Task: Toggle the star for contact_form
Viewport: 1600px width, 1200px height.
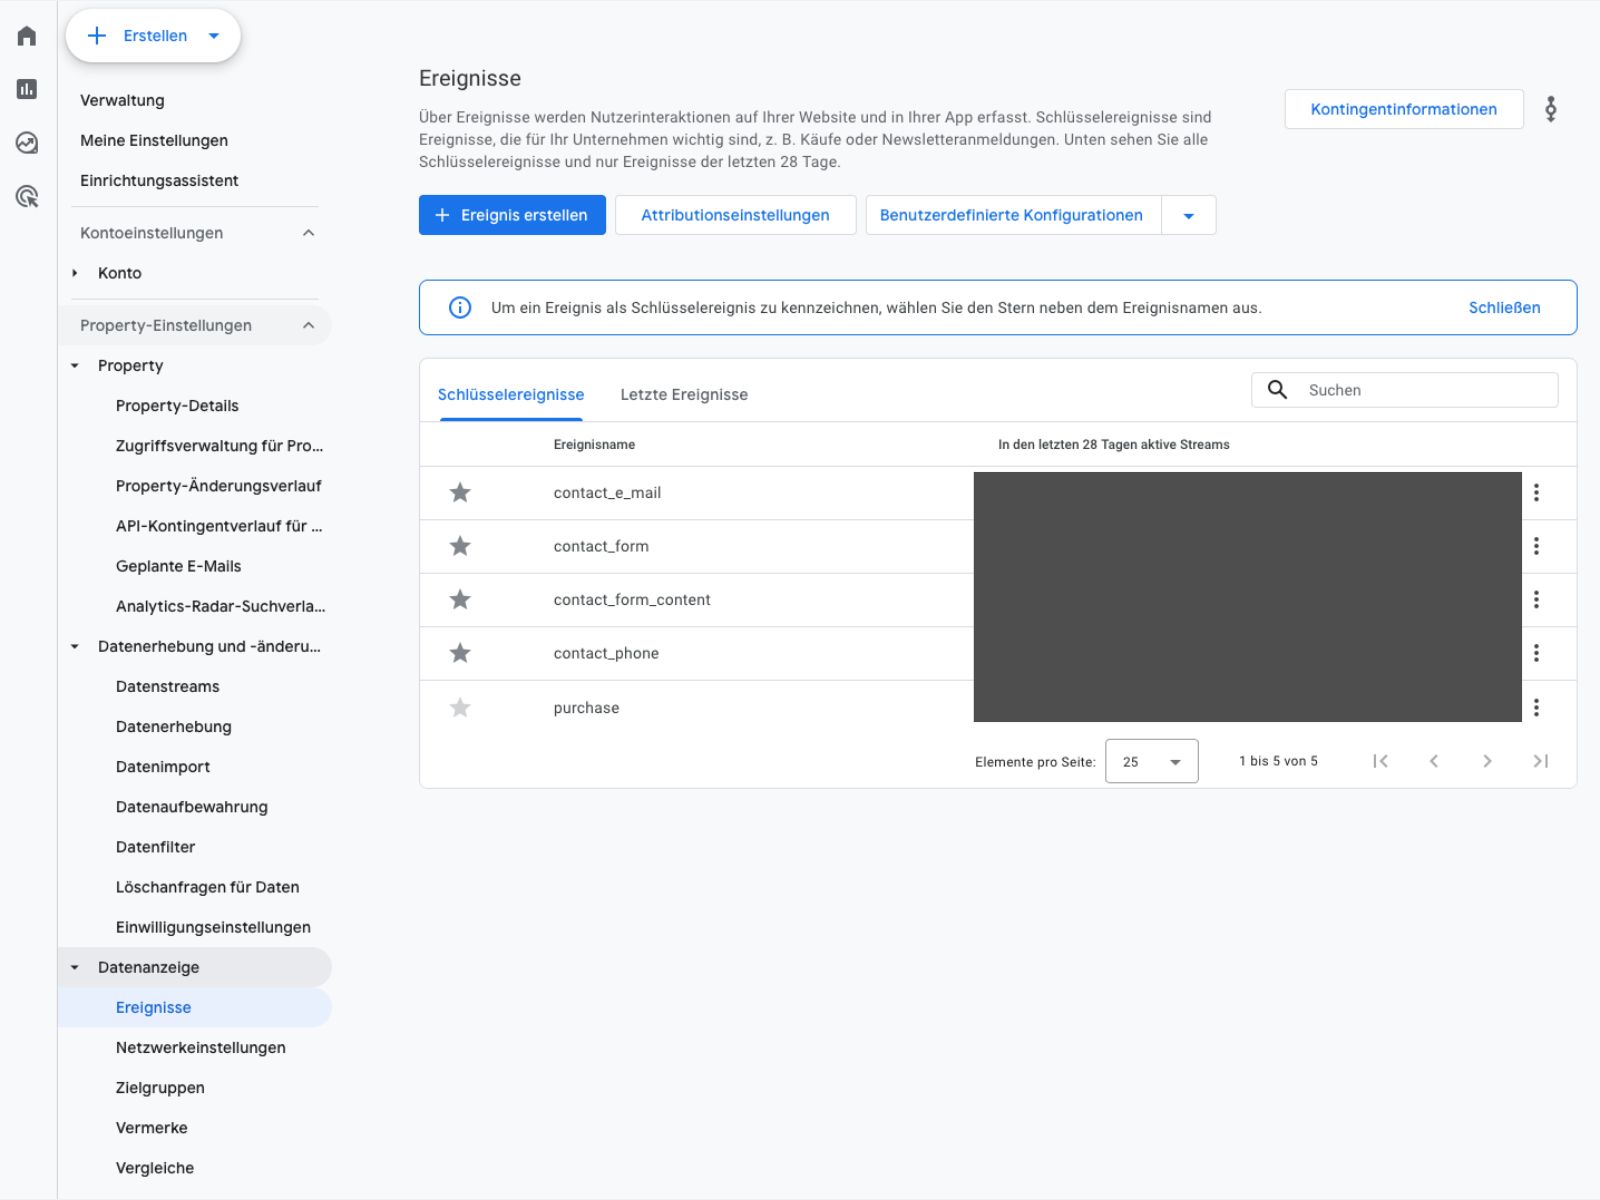Action: [x=460, y=546]
